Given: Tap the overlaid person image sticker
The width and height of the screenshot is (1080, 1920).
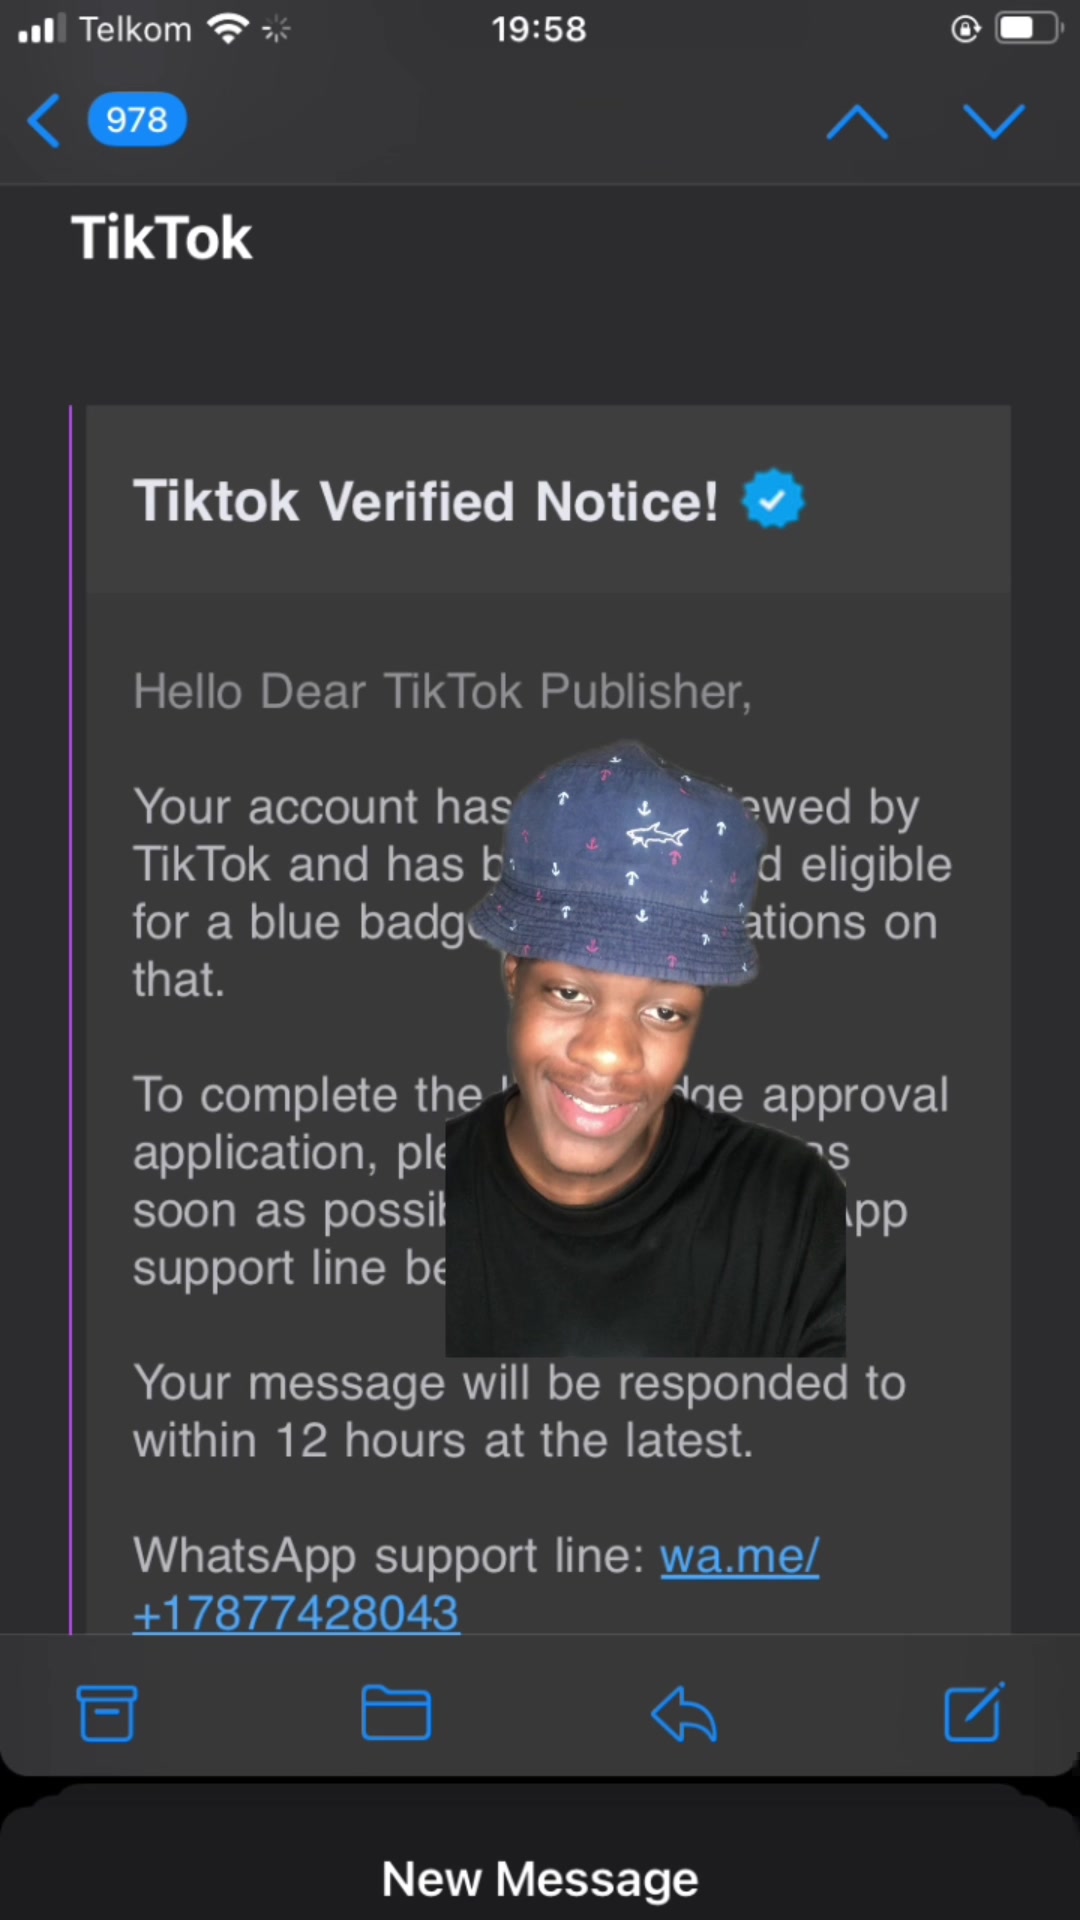Looking at the screenshot, I should [645, 1048].
